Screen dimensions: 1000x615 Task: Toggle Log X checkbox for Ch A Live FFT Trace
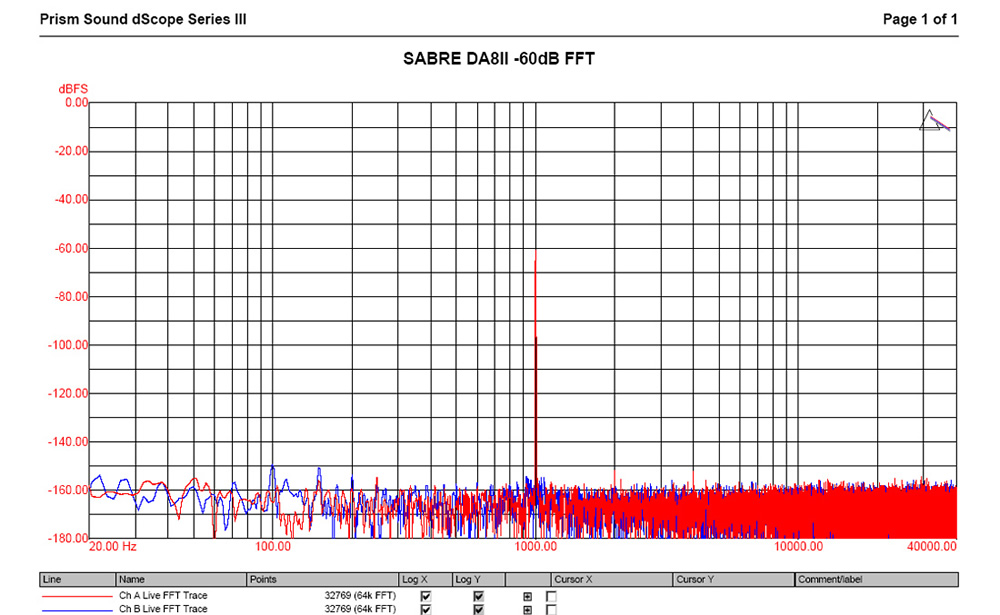425,596
